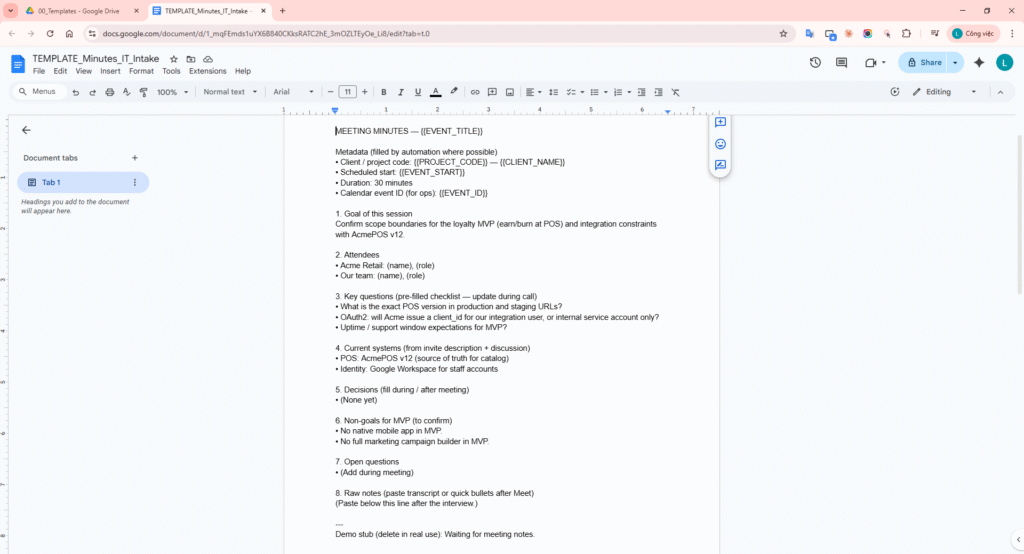Click the Gemini sparkle icon

[x=979, y=62]
